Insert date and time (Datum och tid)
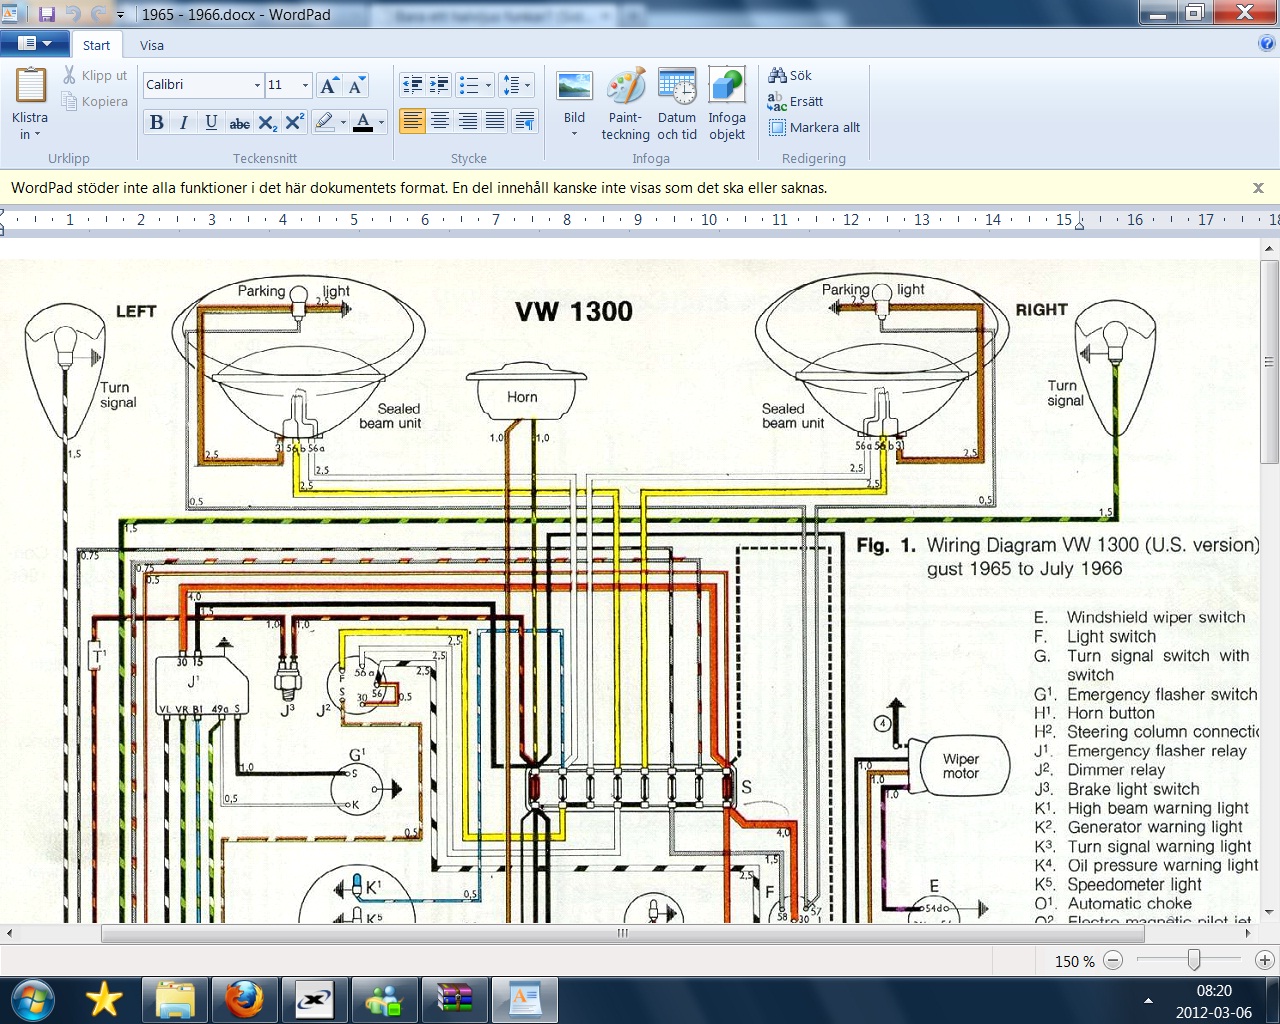 pyautogui.click(x=677, y=88)
